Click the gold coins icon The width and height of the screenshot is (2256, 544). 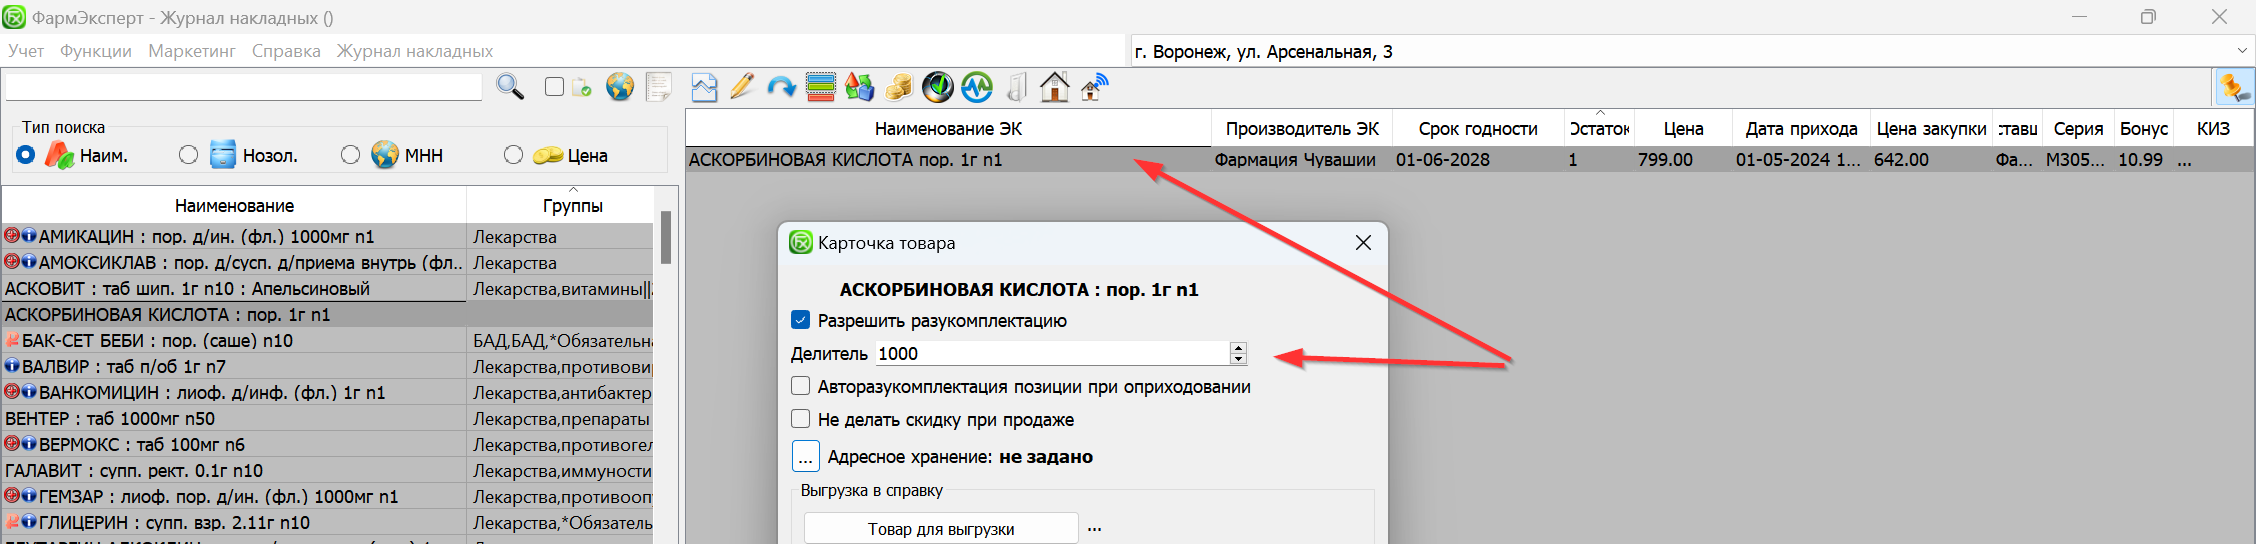coord(898,88)
